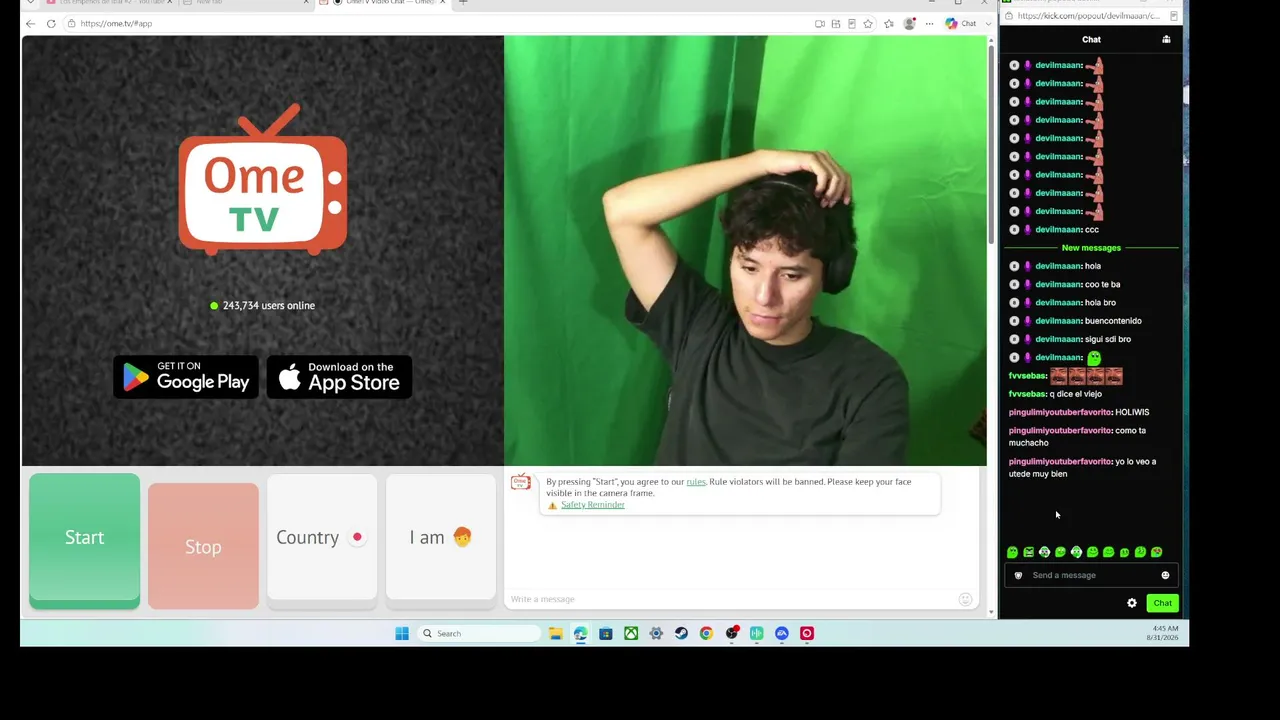1280x720 pixels.
Task: Click the Get it on Google Play badge
Action: (186, 377)
